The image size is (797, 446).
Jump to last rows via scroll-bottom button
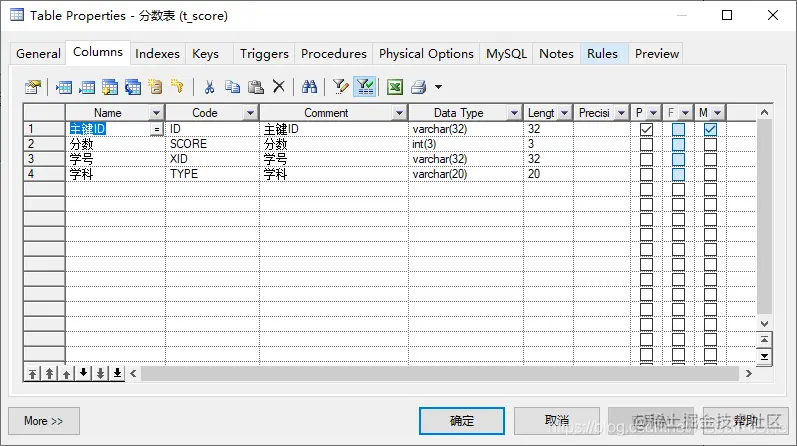coord(764,356)
